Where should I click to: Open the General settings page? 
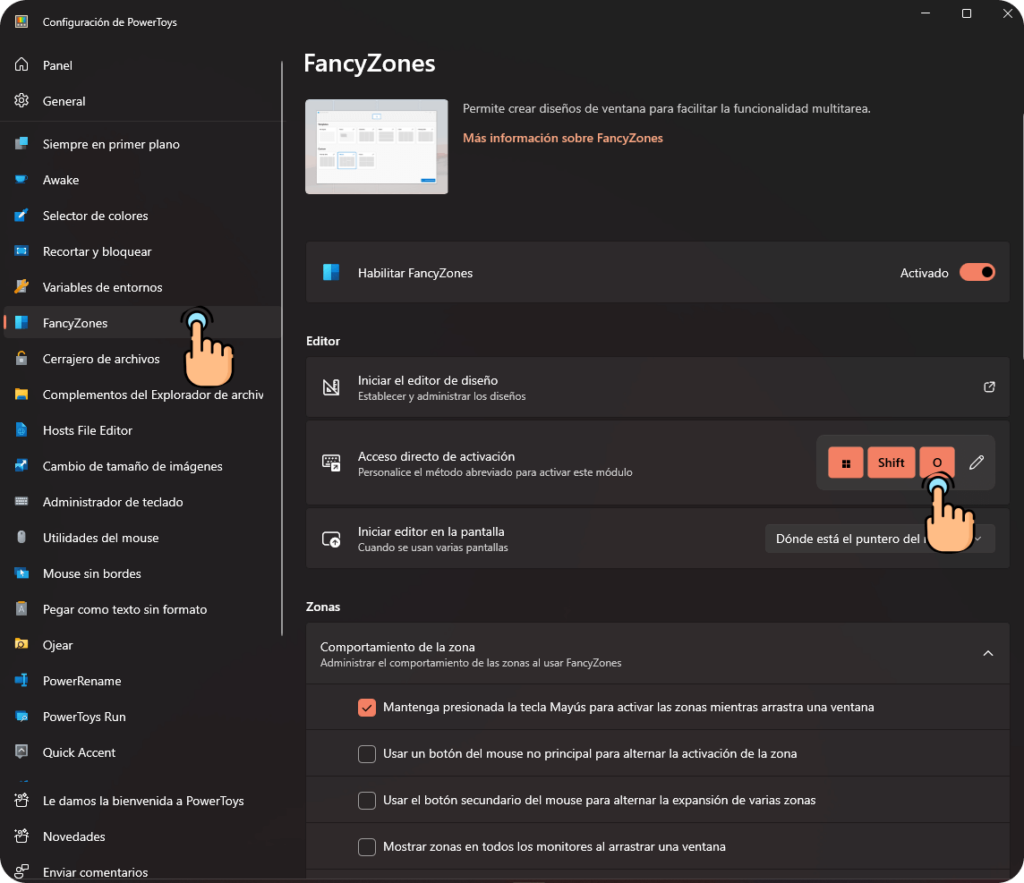pyautogui.click(x=64, y=101)
